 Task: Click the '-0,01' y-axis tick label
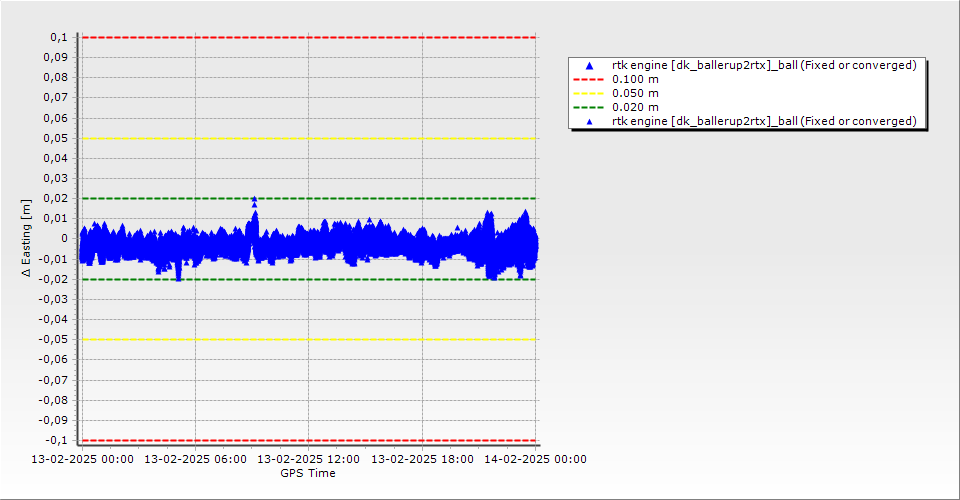54,259
